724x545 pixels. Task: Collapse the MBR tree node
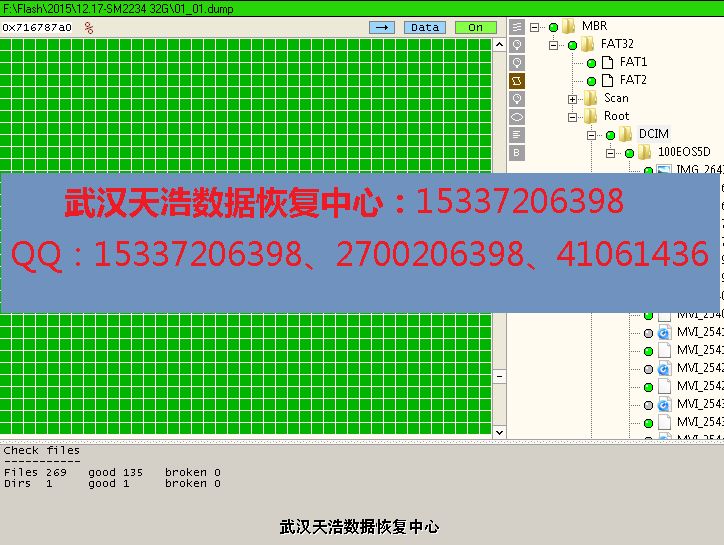pos(536,27)
